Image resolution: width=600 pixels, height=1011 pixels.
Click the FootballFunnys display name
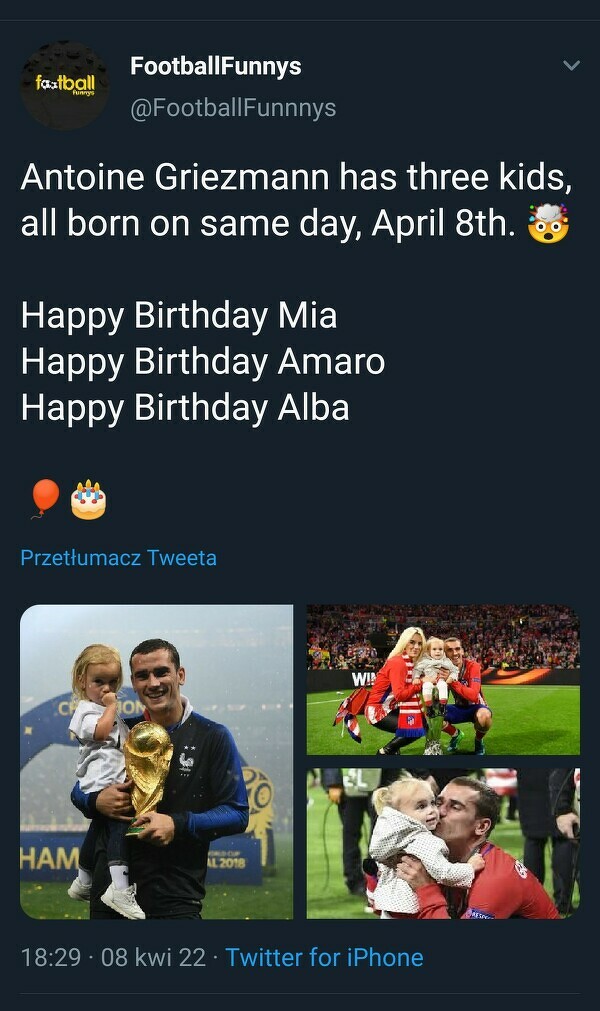215,66
